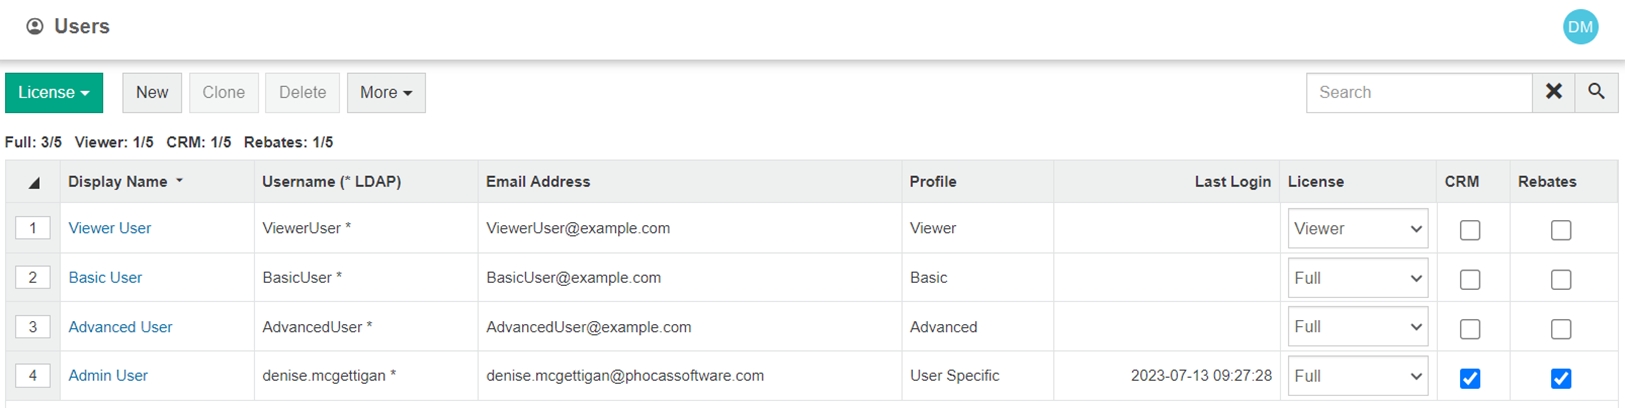Change Admin User's Full license dropdown
This screenshot has width=1625, height=408.
point(1357,376)
